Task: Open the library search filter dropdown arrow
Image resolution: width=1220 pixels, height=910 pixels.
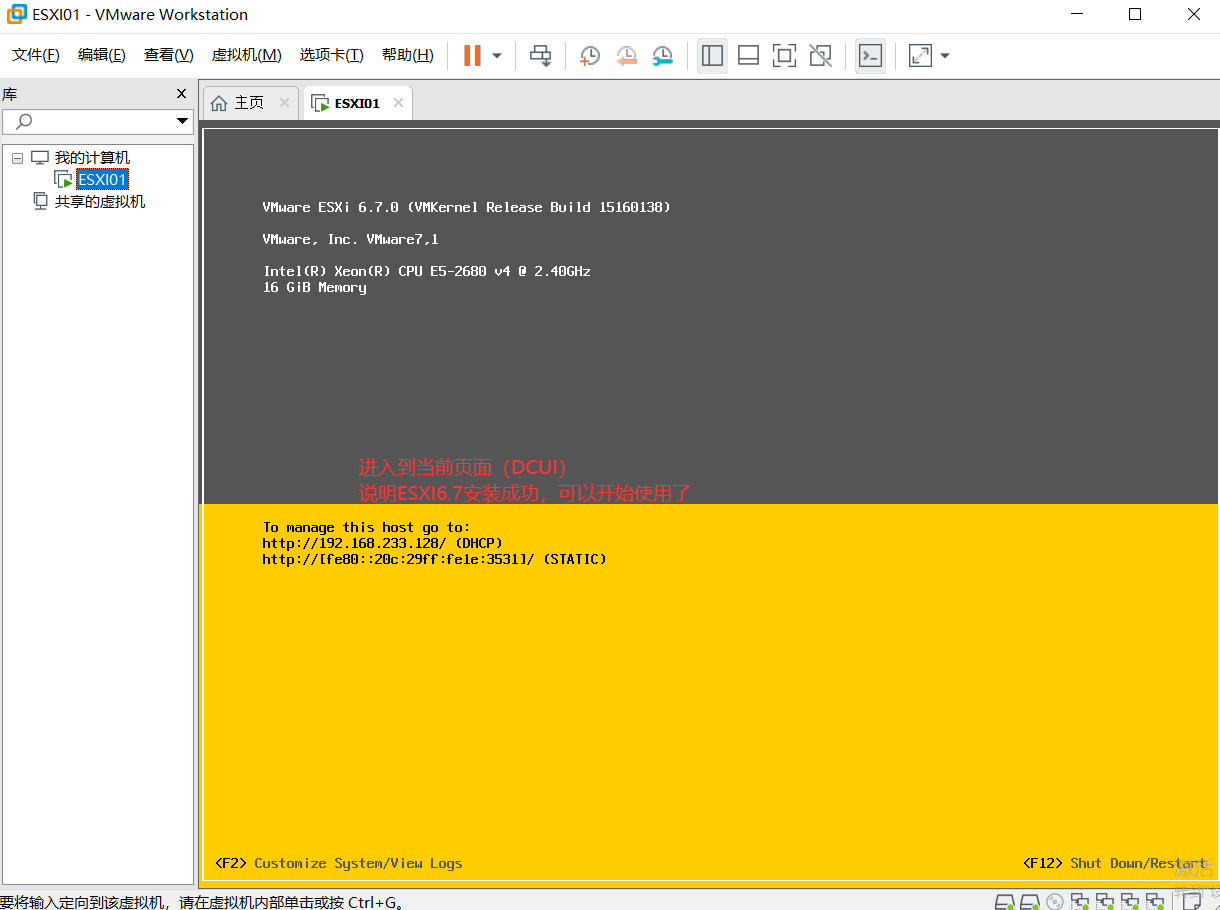Action: point(183,121)
